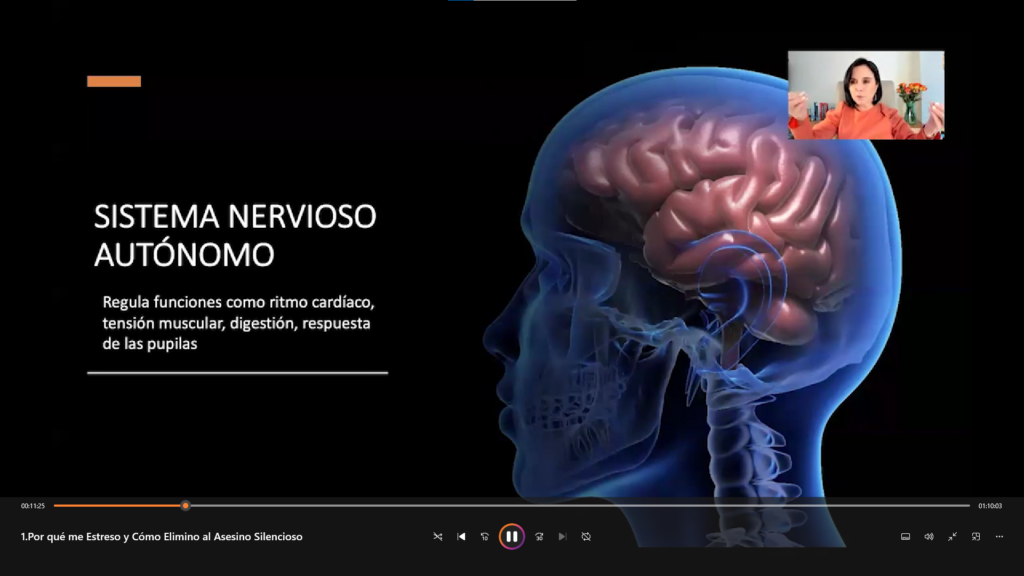Click the presenter webcam thumbnail

tap(865, 95)
